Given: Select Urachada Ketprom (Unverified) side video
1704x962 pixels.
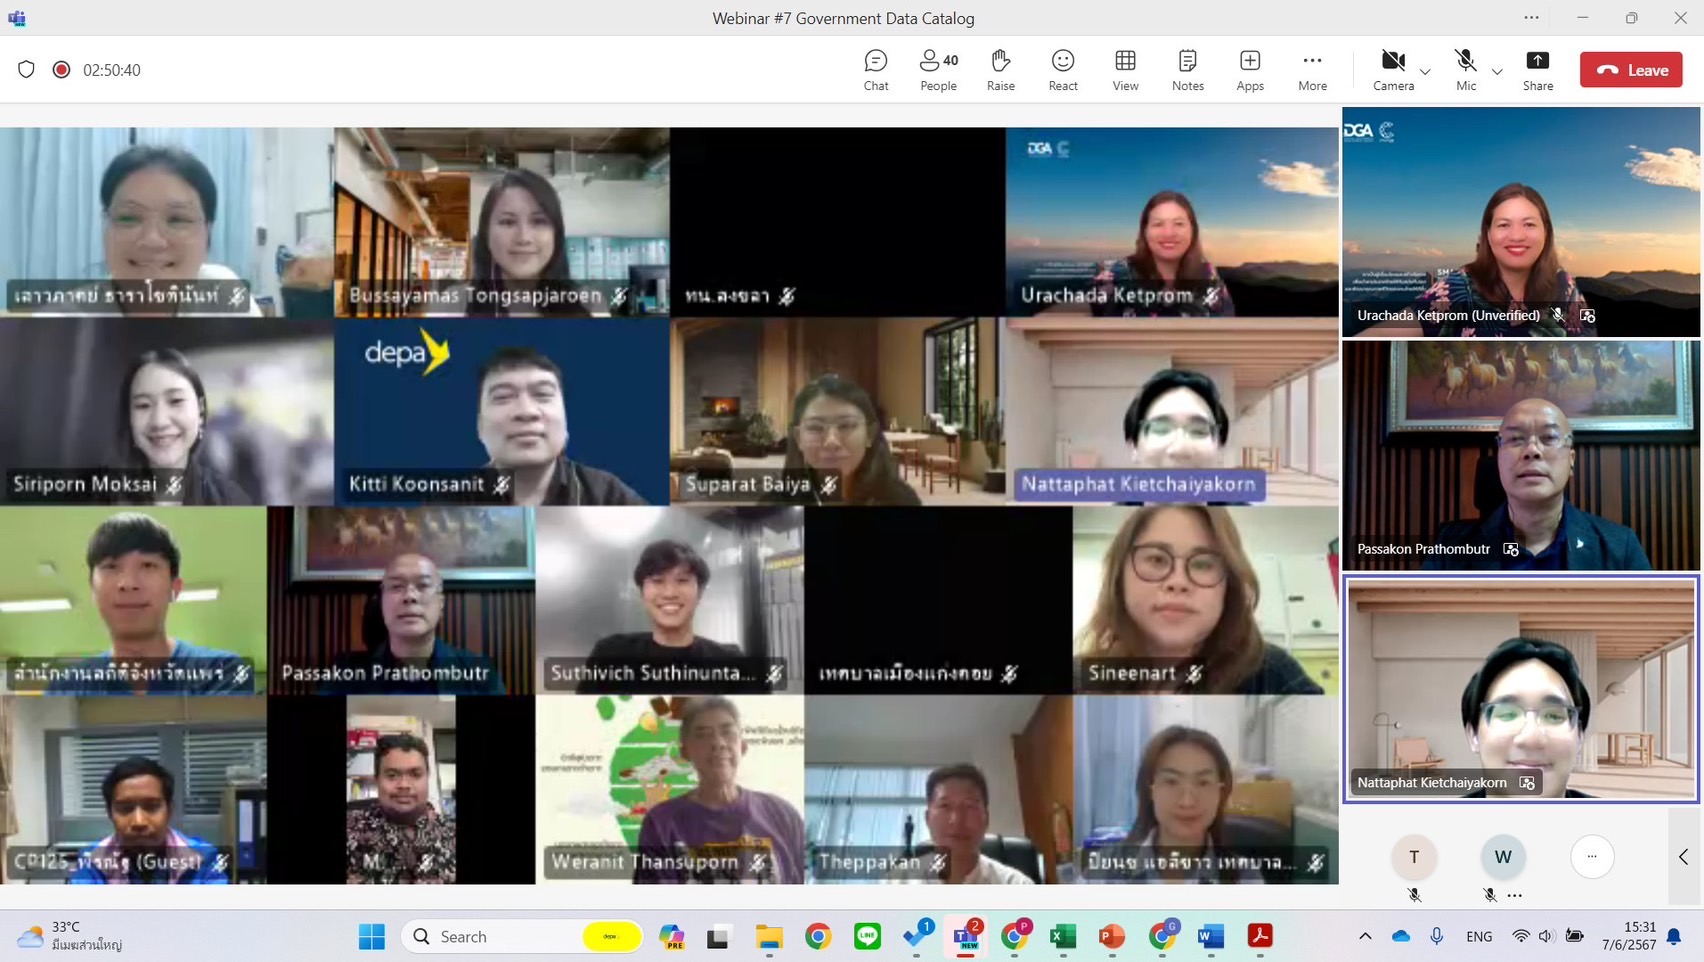Looking at the screenshot, I should point(1520,222).
